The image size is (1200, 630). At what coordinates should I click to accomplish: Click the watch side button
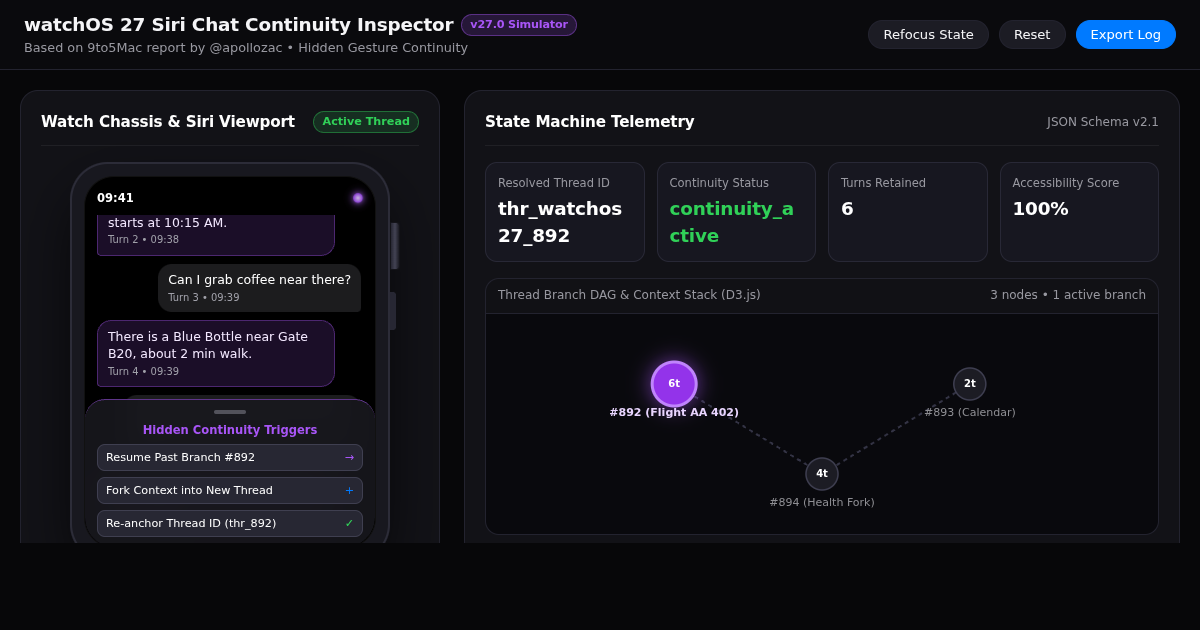point(393,311)
